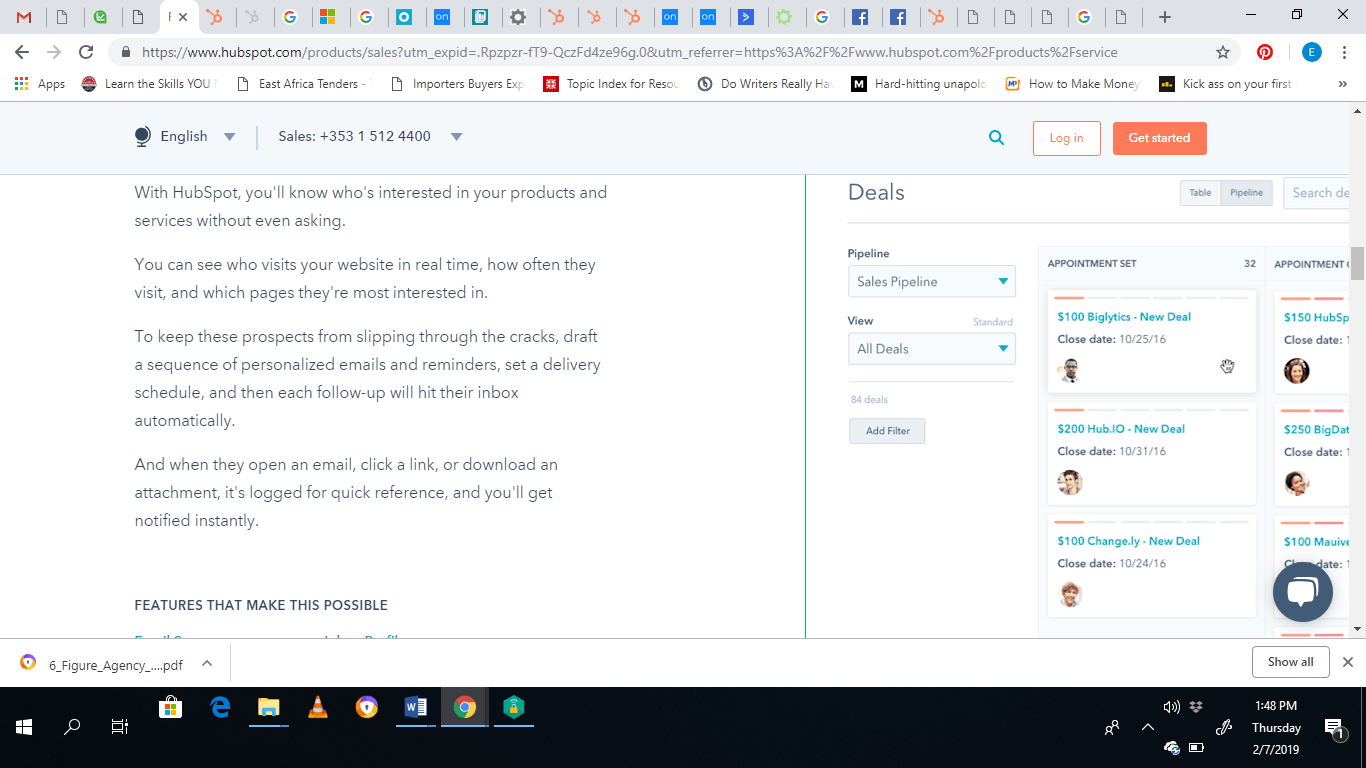Click the Hub.IO deal owner avatar
1366x768 pixels.
point(1070,482)
